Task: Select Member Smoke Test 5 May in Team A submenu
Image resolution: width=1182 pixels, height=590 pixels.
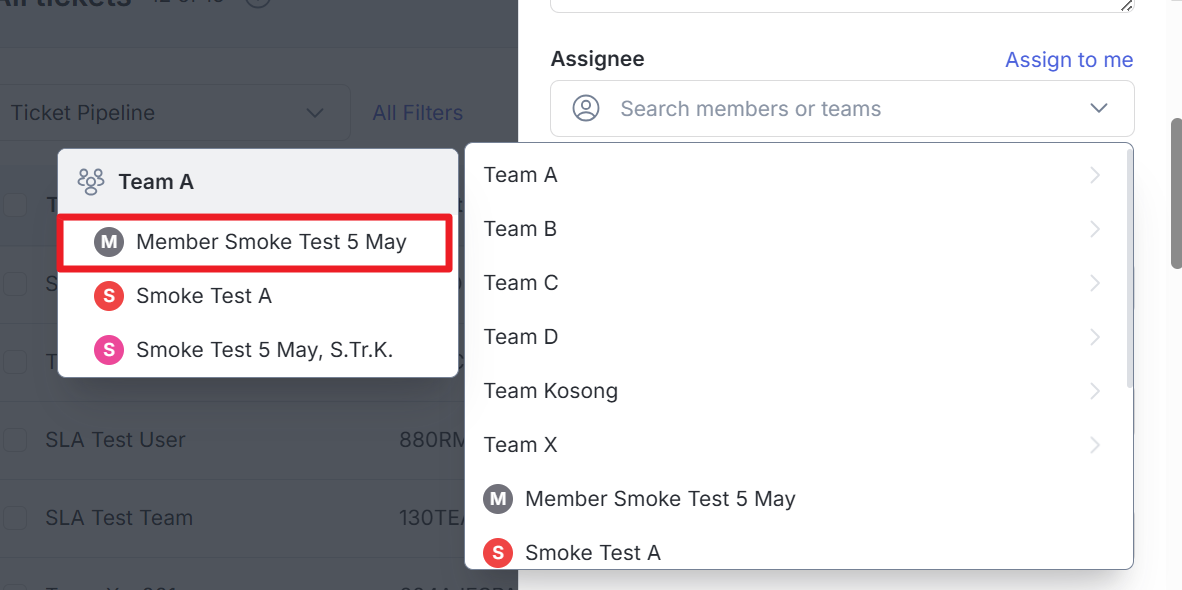Action: [x=271, y=242]
